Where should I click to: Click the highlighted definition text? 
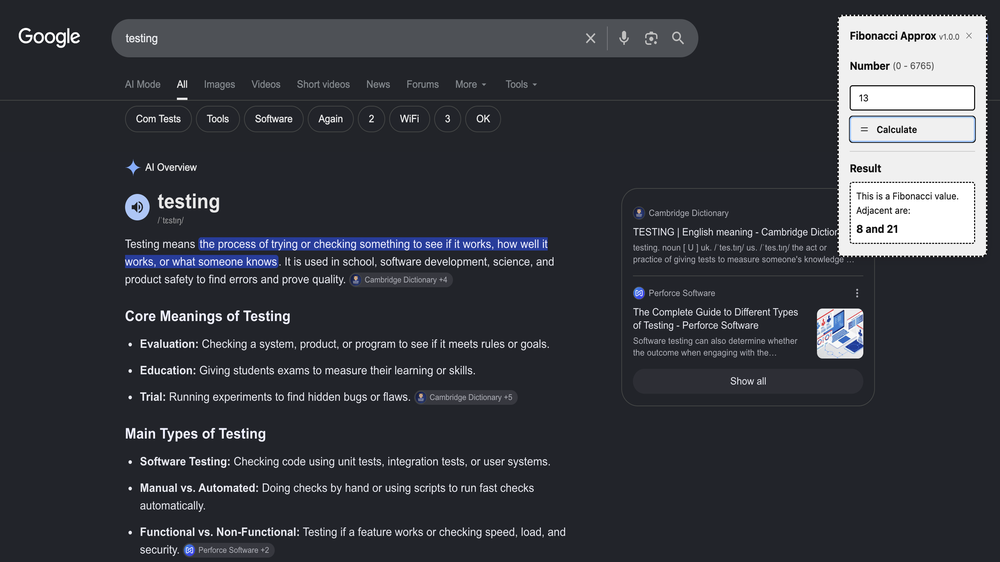point(336,253)
